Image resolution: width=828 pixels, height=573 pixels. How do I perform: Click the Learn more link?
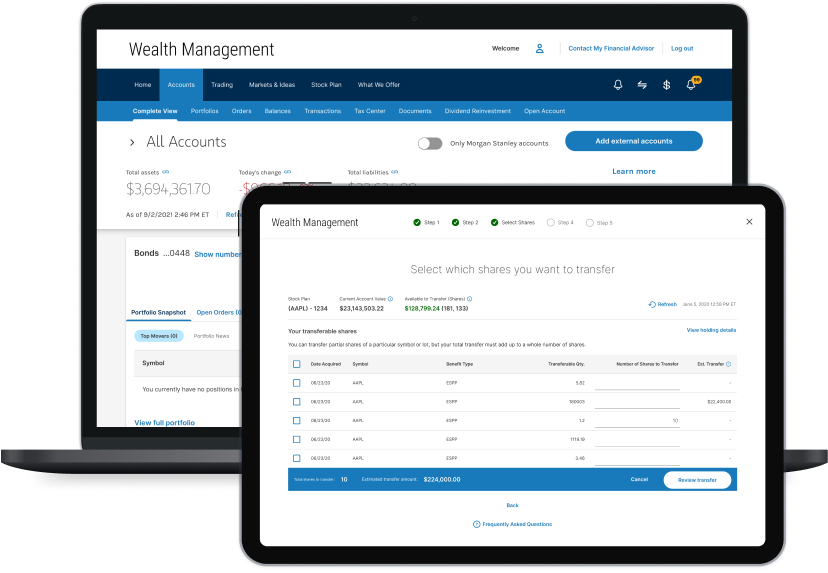coord(634,172)
